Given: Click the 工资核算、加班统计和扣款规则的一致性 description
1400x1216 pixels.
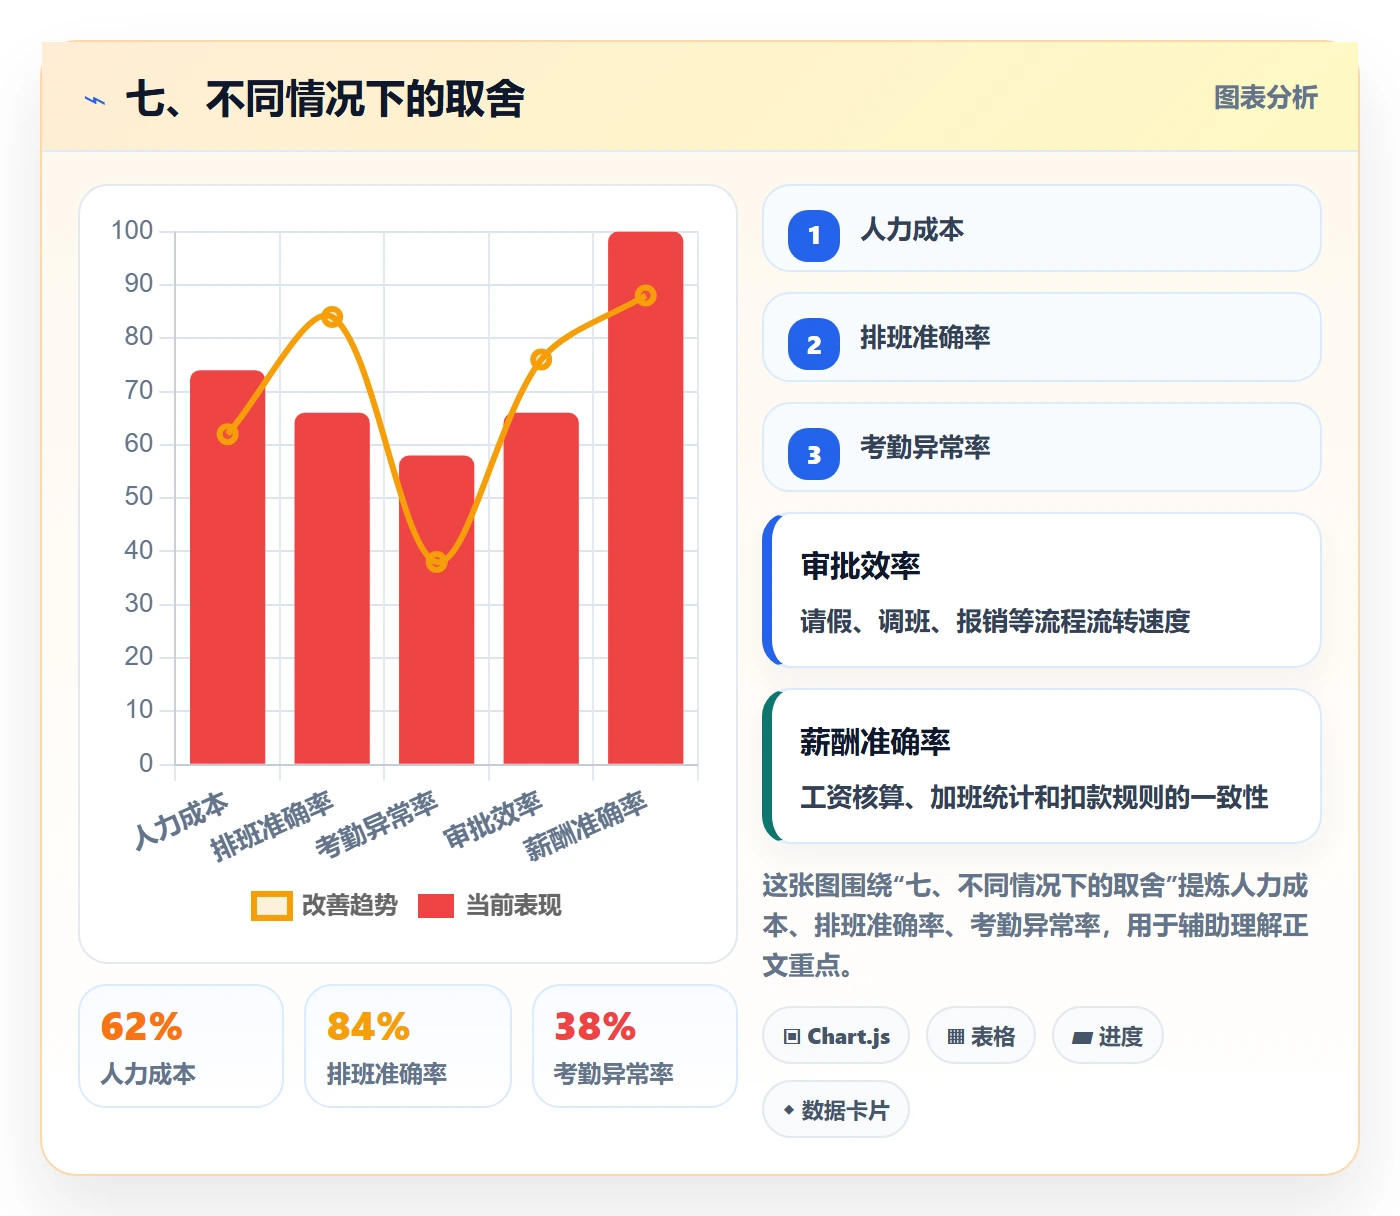Looking at the screenshot, I should tap(1034, 798).
